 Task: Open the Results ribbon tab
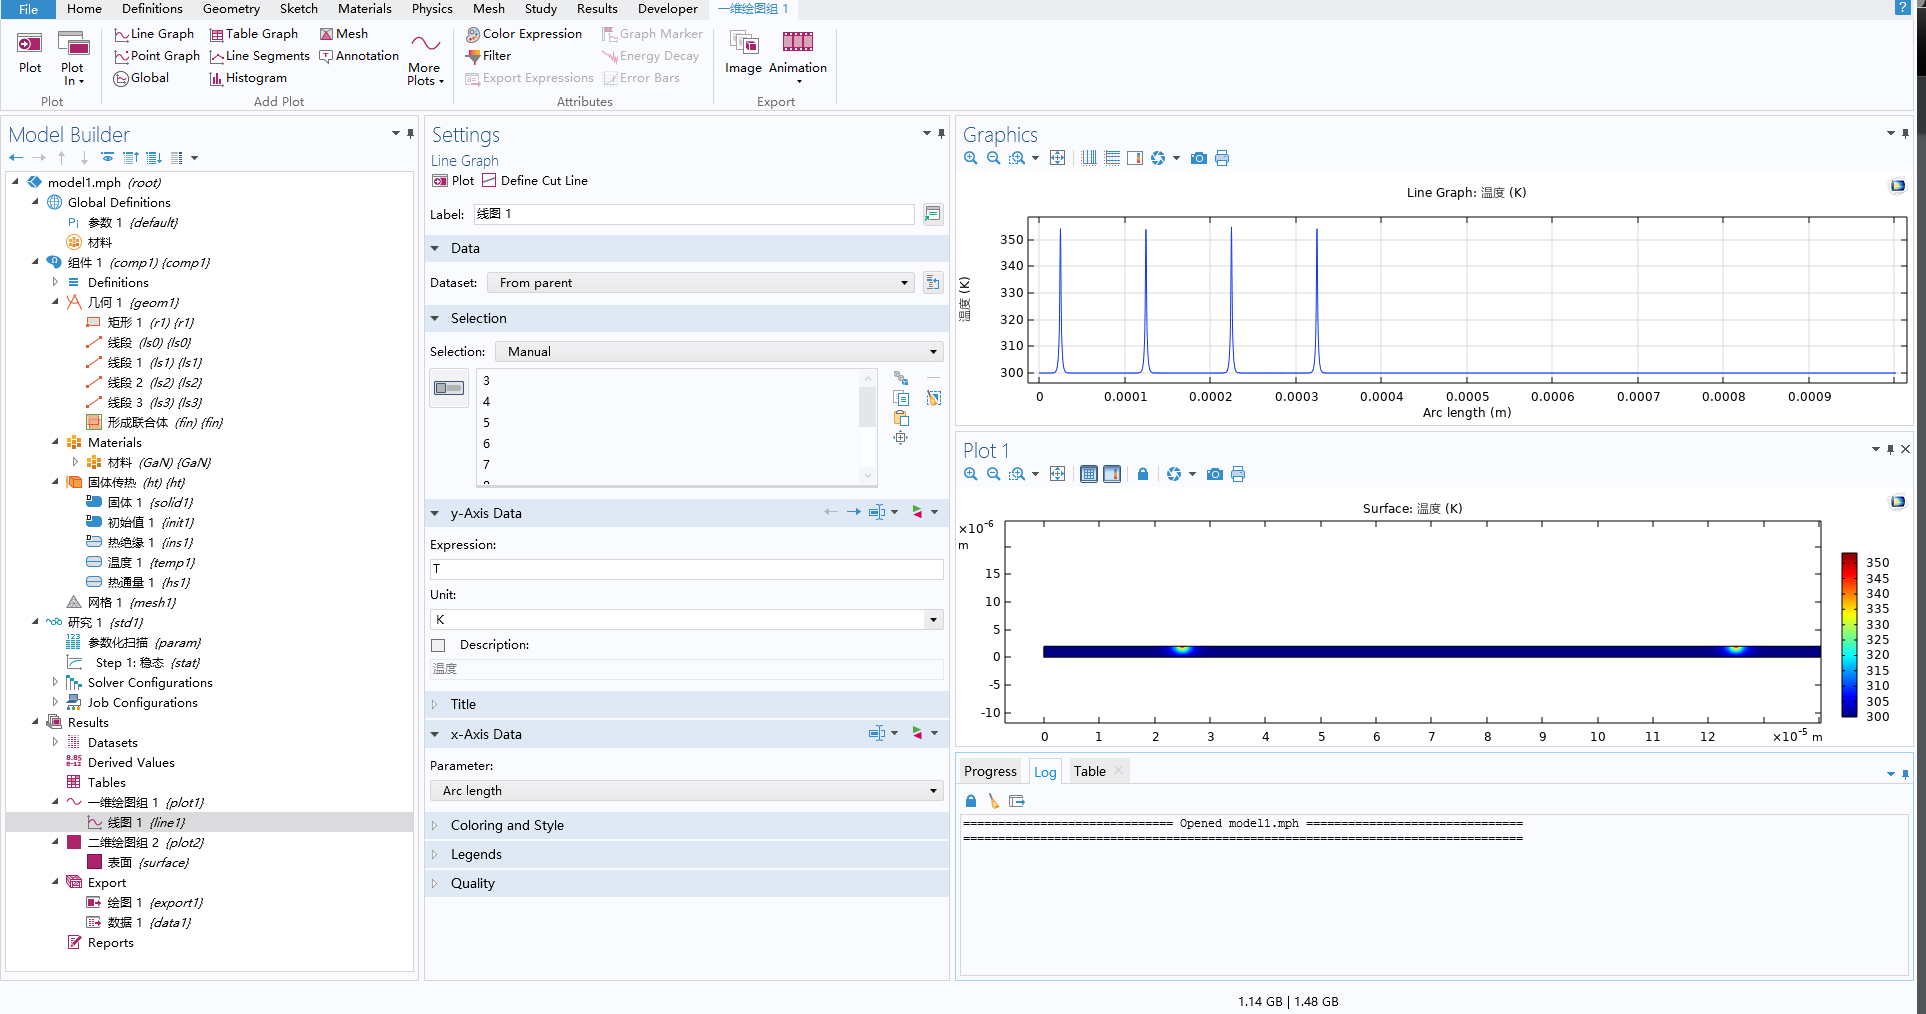point(597,9)
